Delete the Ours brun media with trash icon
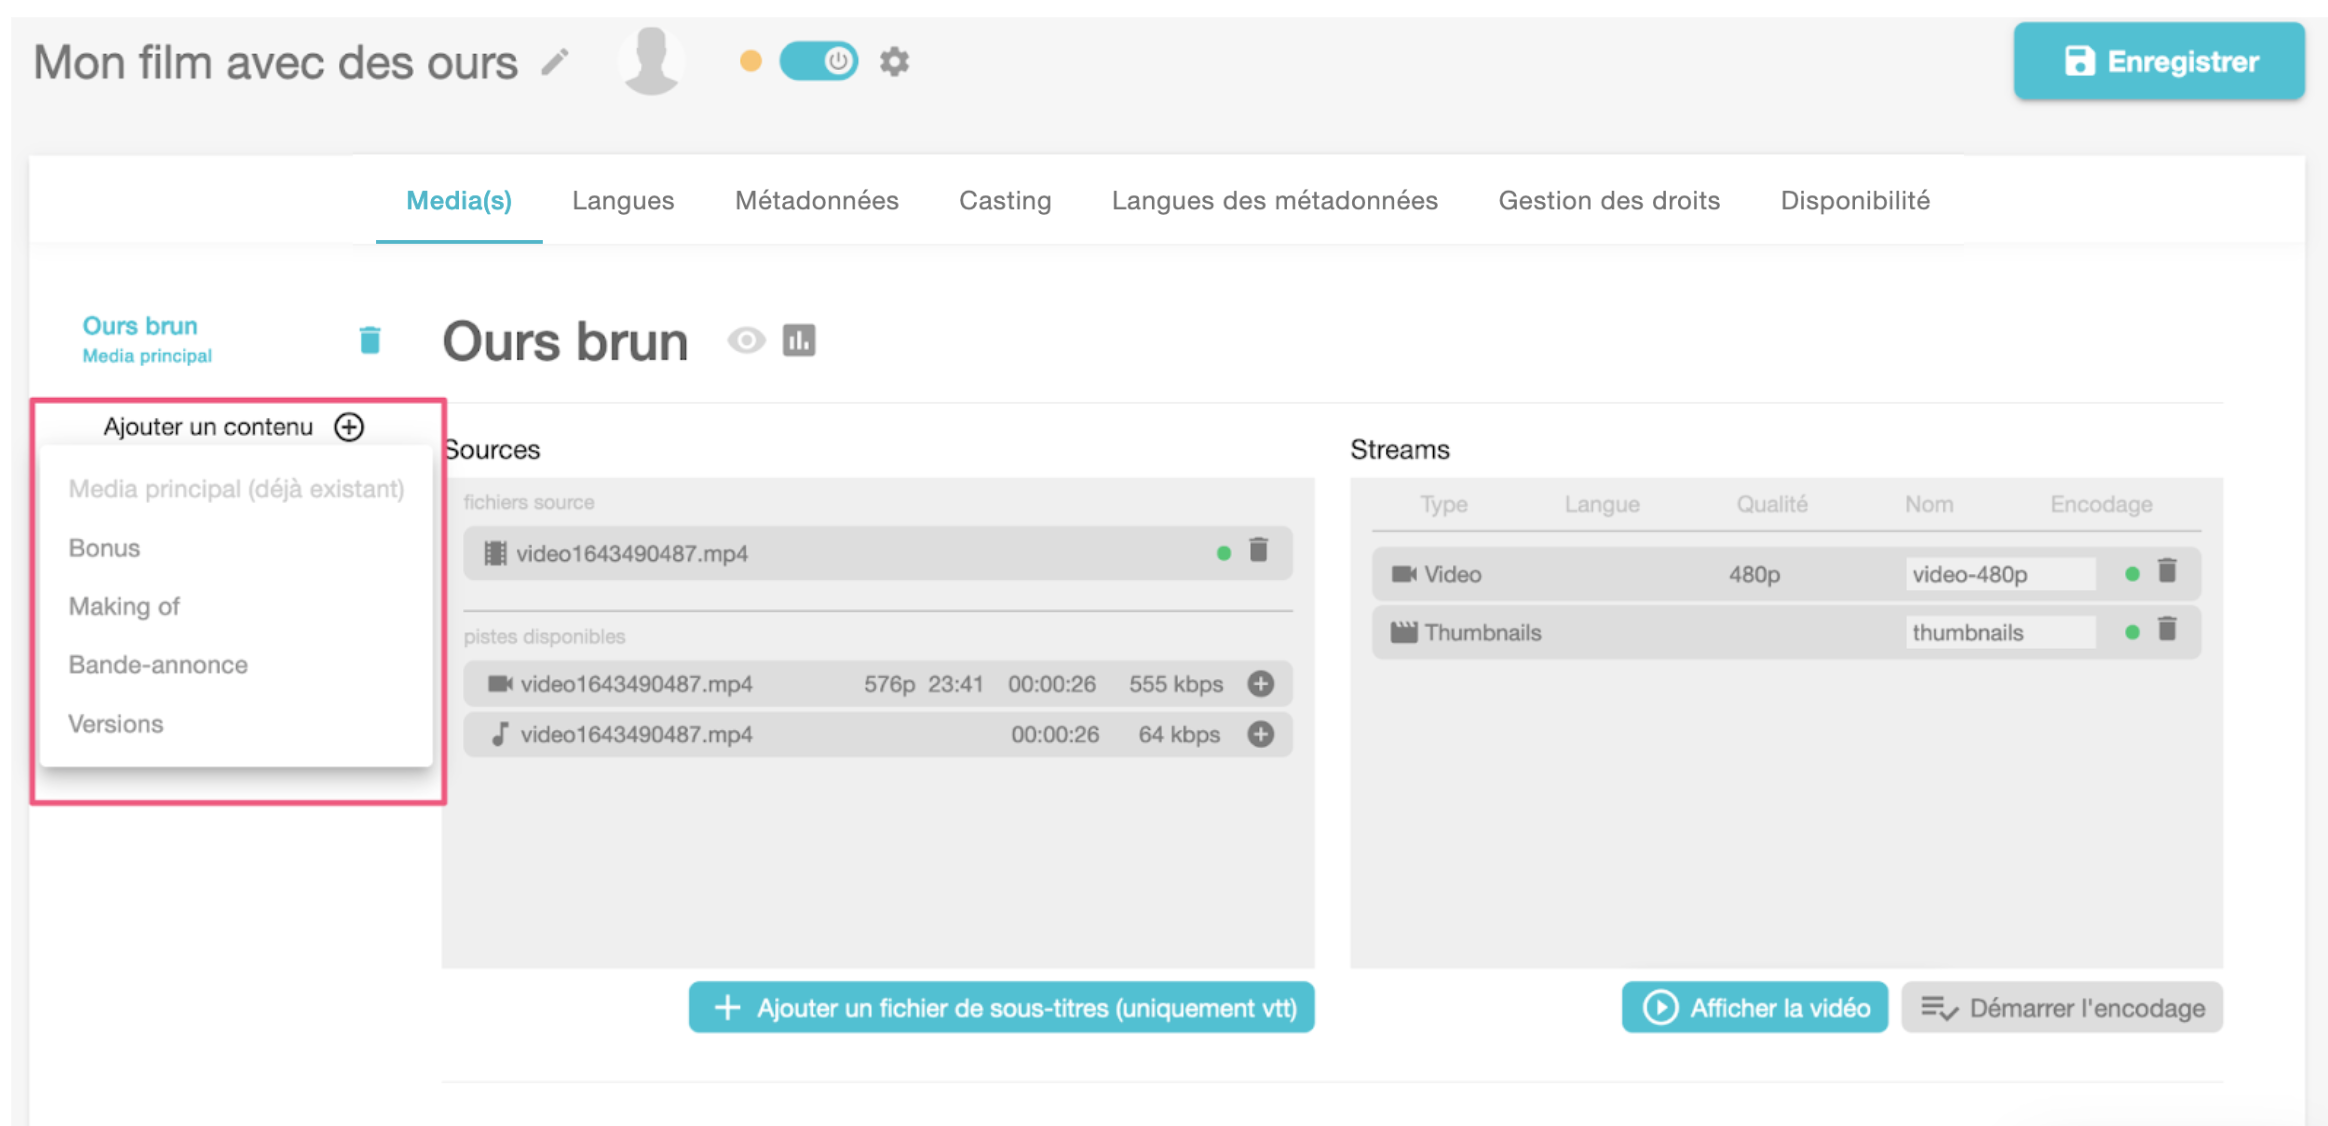This screenshot has height=1126, width=2328. coord(370,340)
